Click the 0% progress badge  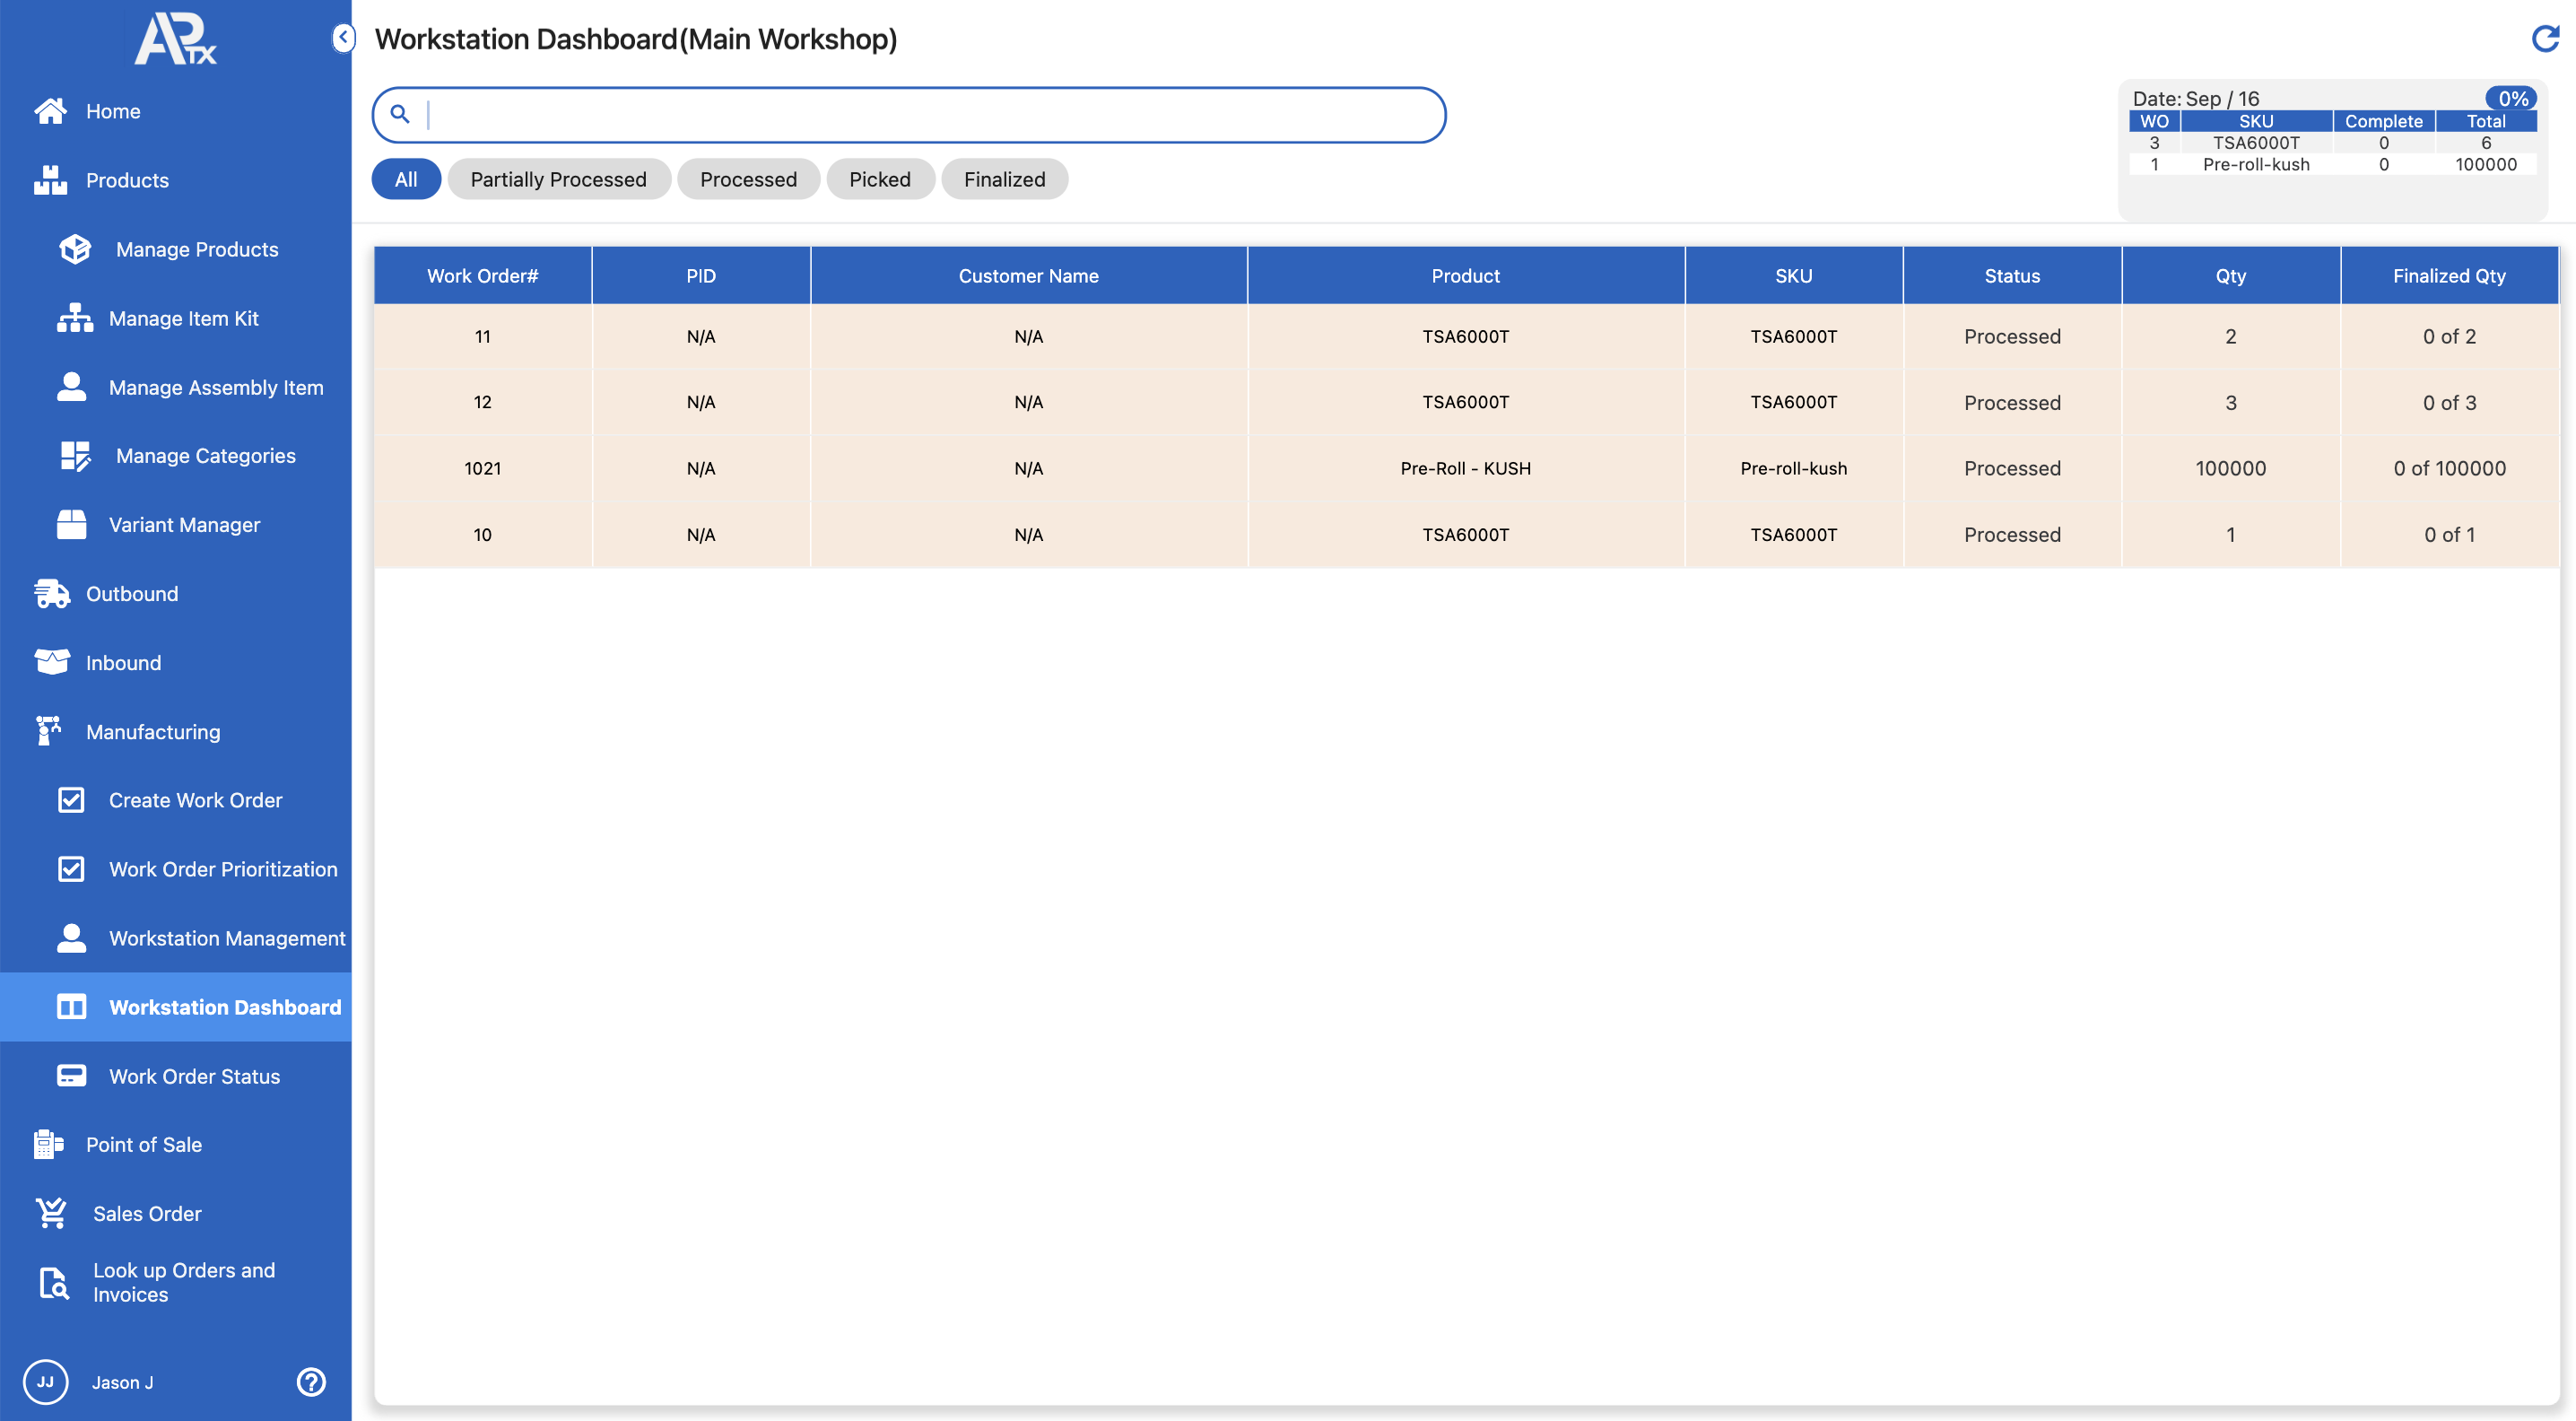click(2511, 98)
